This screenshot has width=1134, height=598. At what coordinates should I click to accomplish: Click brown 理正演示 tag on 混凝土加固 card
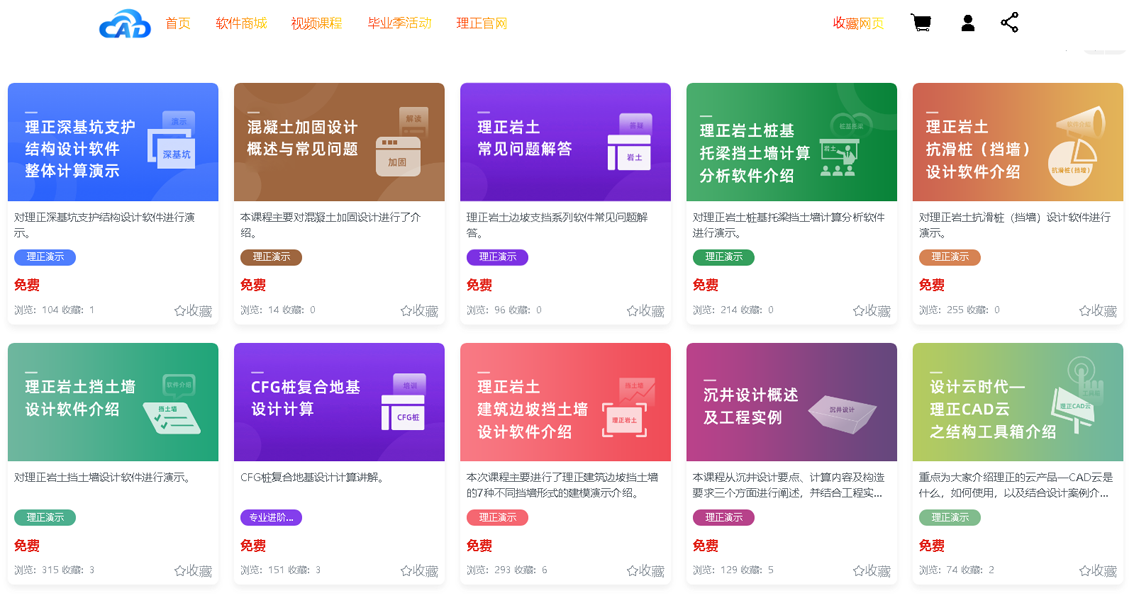tap(271, 257)
